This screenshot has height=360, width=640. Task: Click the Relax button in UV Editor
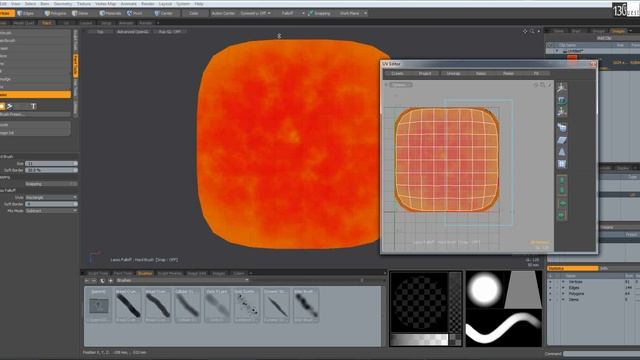coord(481,73)
